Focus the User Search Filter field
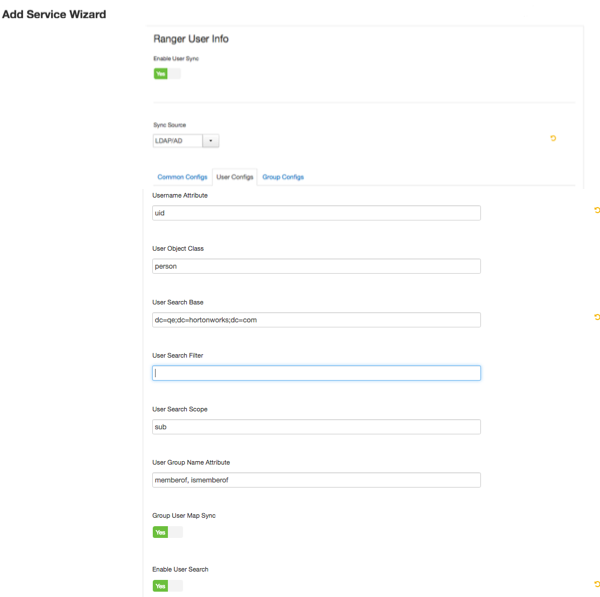The image size is (600, 597). point(316,373)
